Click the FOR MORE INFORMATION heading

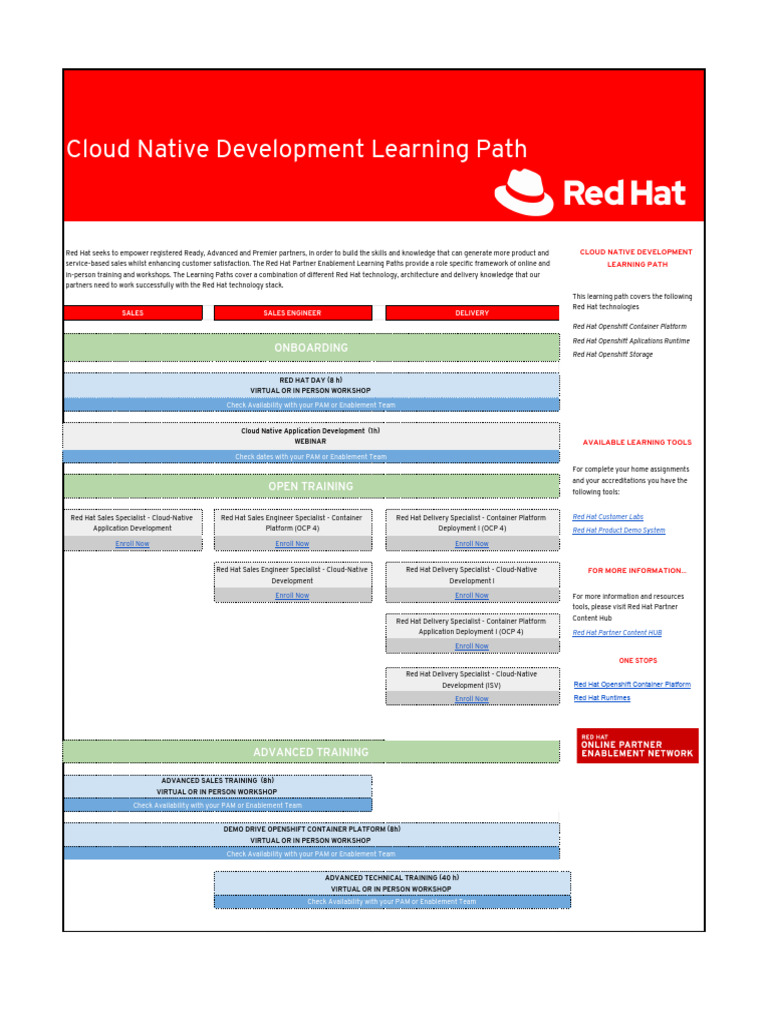637,570
